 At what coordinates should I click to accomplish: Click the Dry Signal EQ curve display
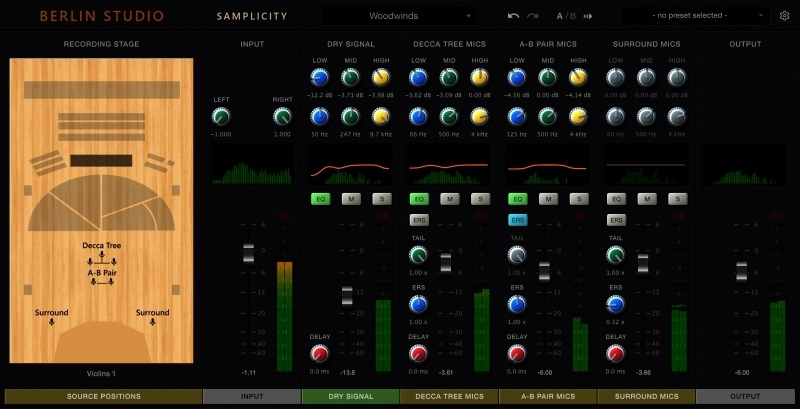pyautogui.click(x=351, y=165)
